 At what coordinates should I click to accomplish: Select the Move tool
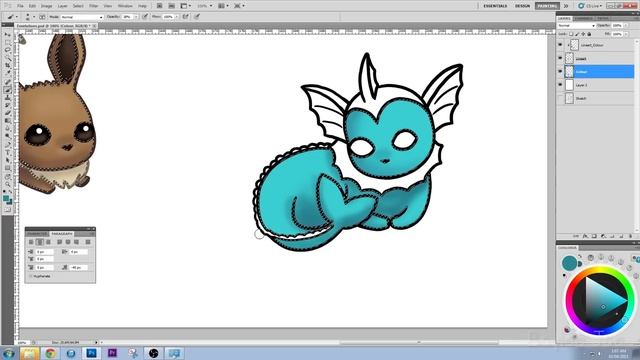point(8,35)
